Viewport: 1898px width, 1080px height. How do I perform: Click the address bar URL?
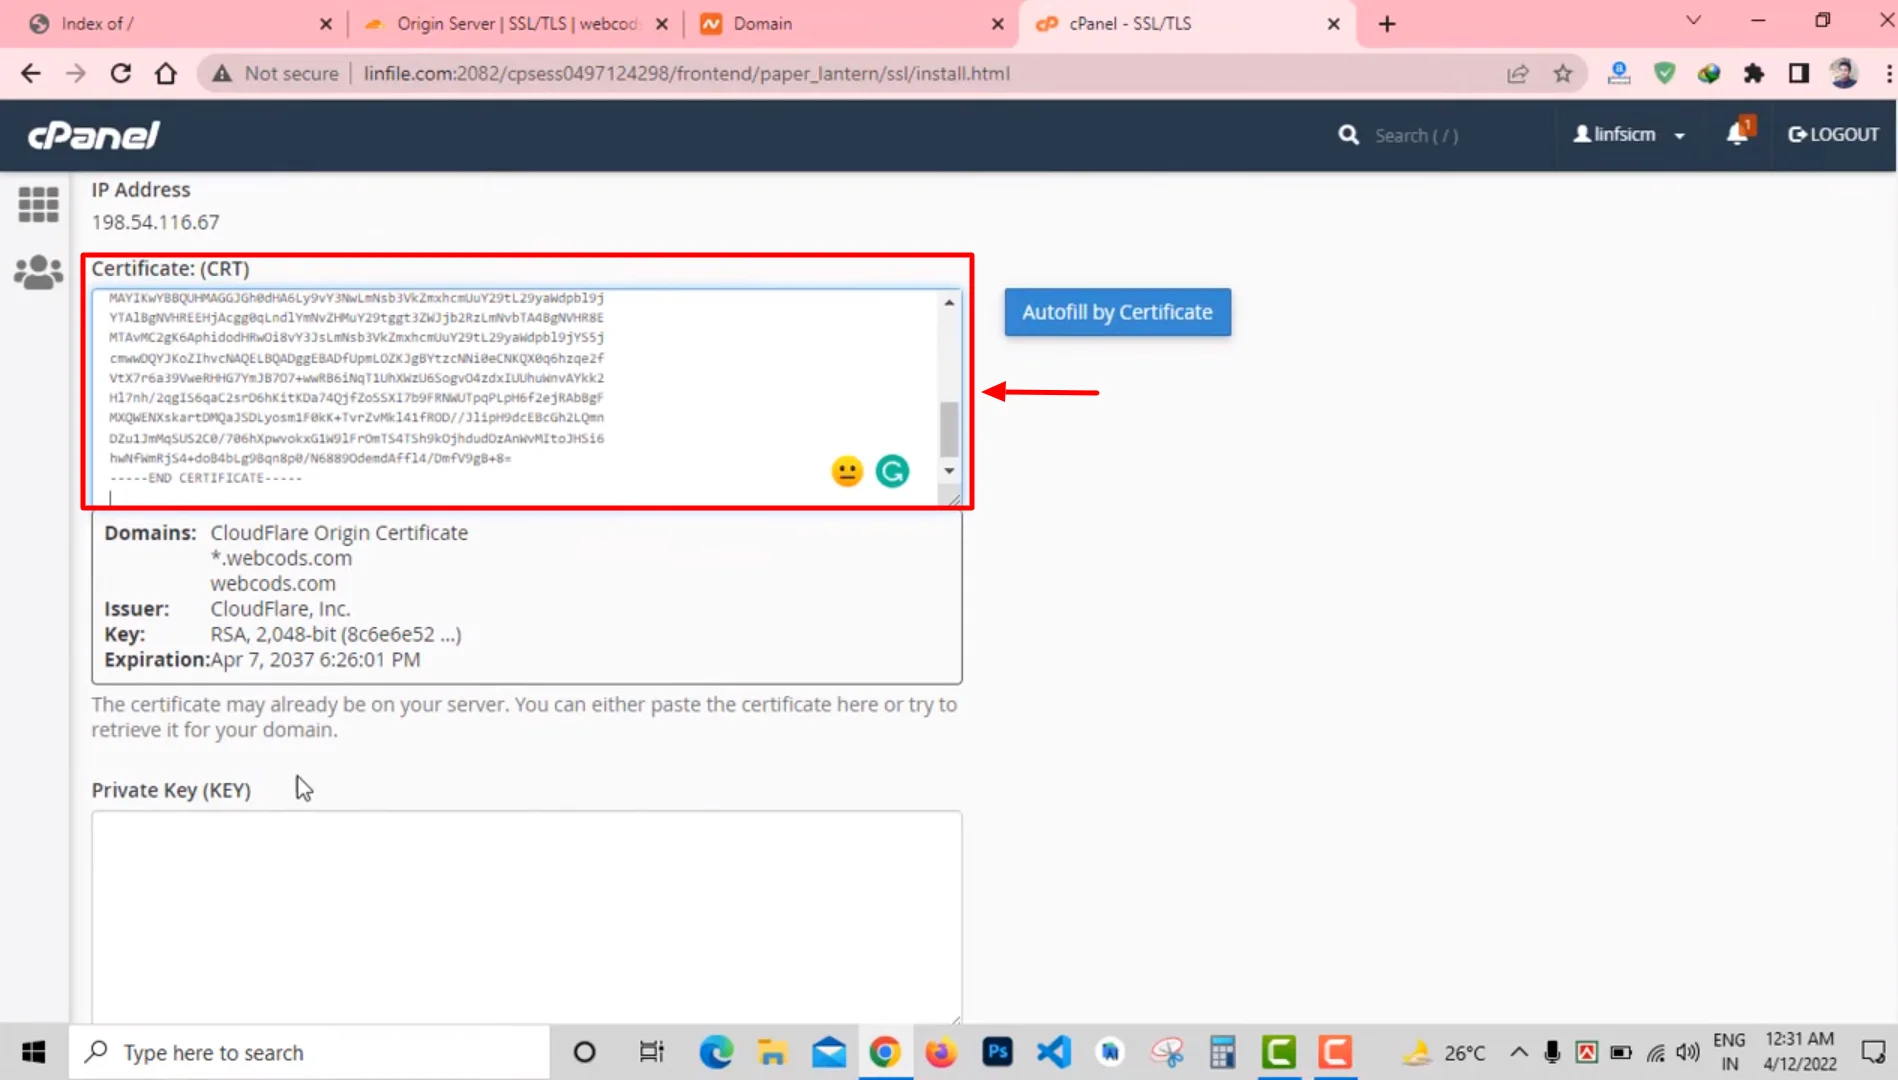[x=686, y=73]
